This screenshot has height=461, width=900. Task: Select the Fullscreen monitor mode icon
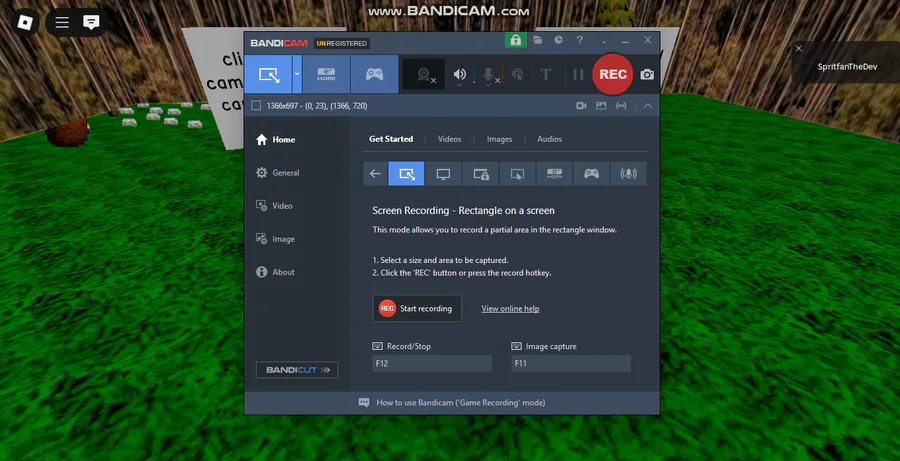[x=443, y=173]
